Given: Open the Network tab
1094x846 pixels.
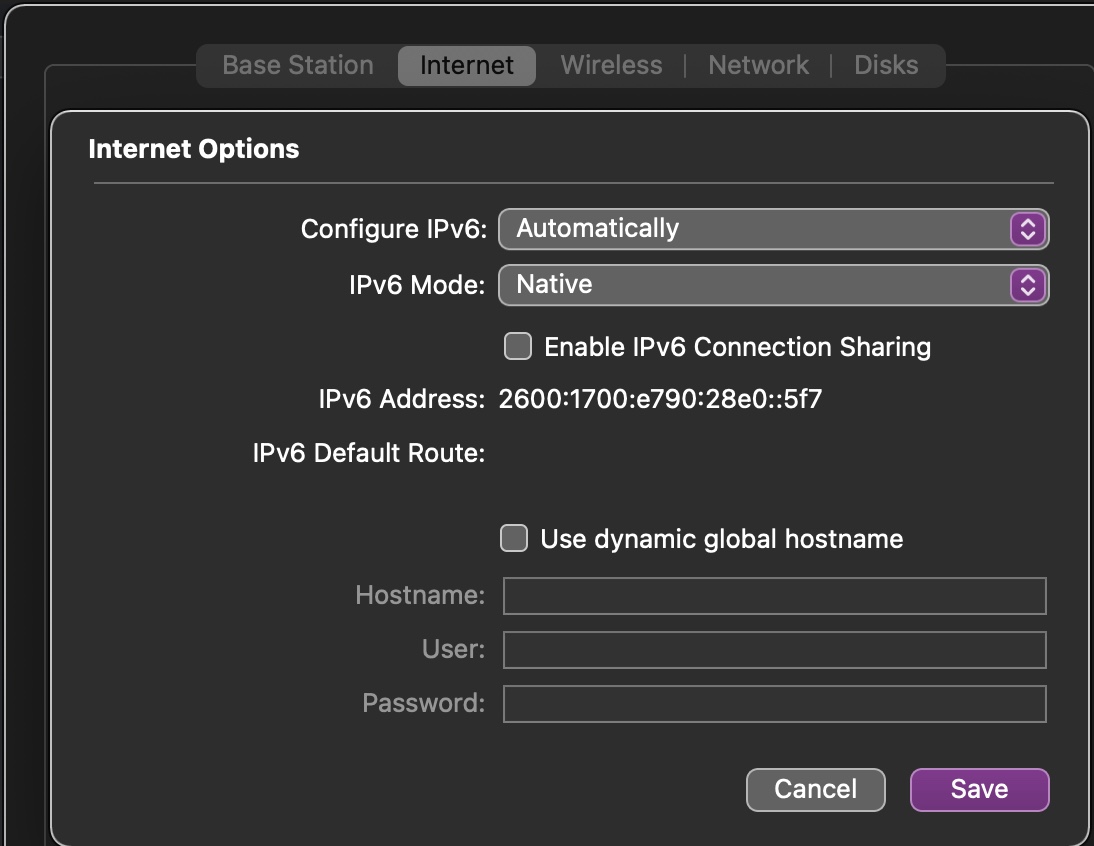Looking at the screenshot, I should tap(758, 65).
